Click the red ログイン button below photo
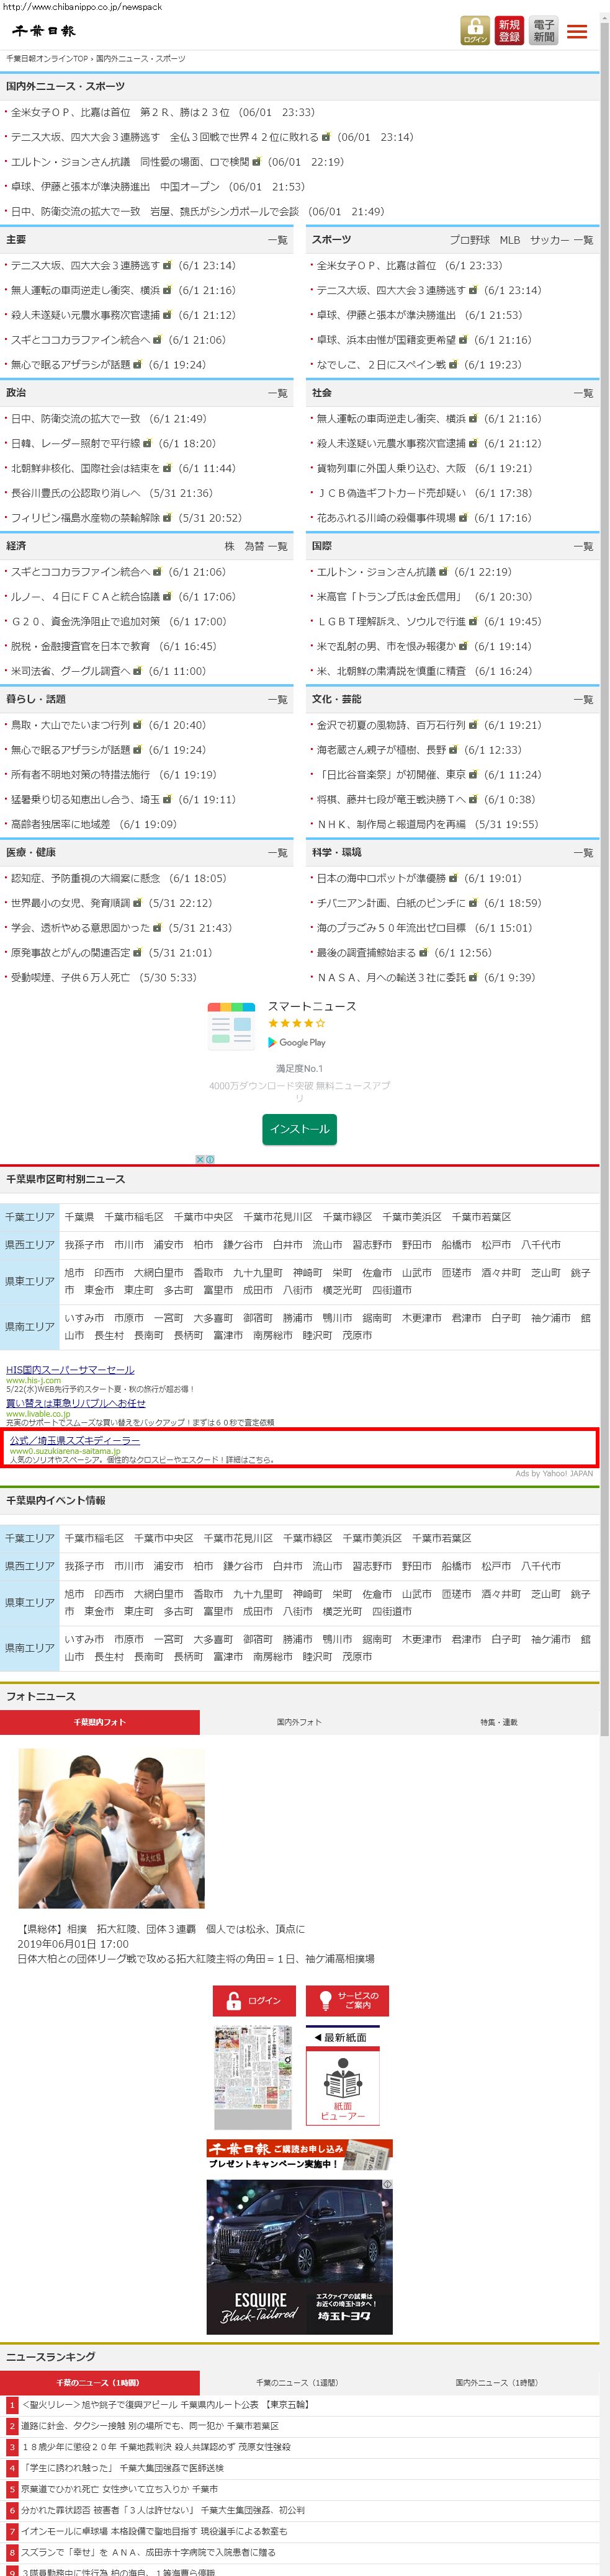 (254, 2000)
